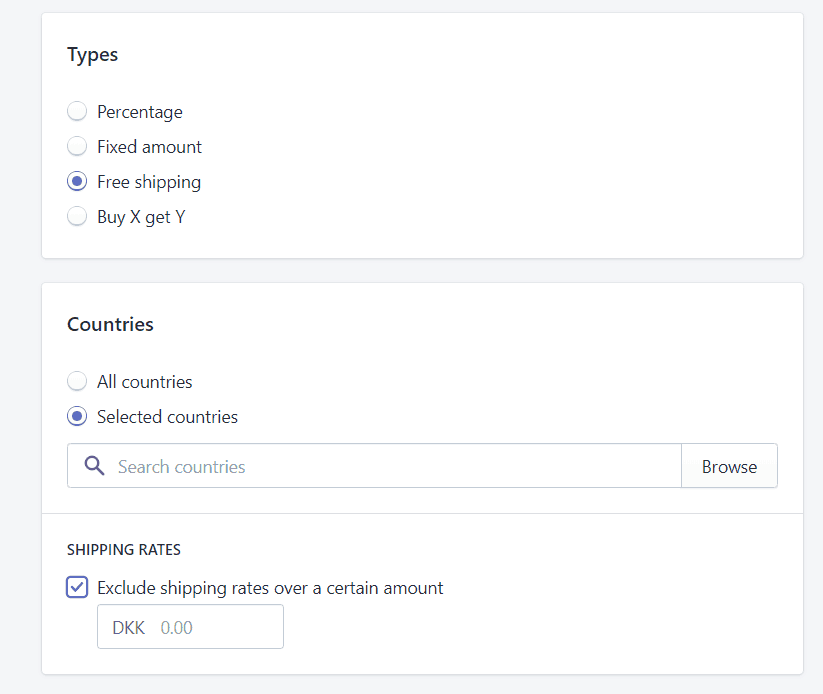Uncheck Exclude shipping rates over amount checkbox

coord(77,587)
